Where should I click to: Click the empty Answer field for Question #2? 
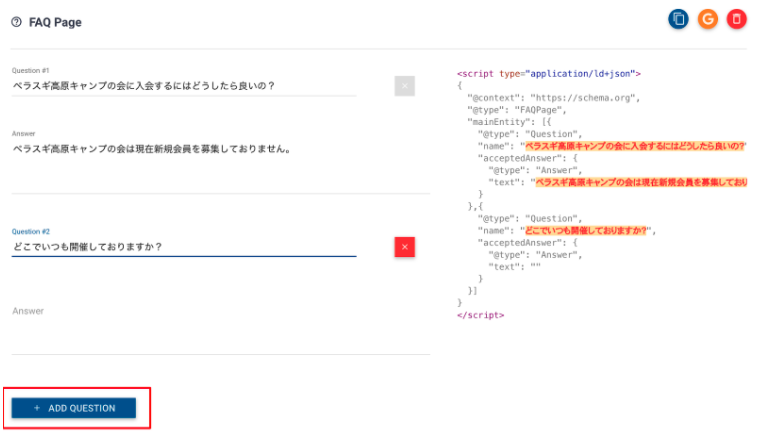(x=220, y=330)
